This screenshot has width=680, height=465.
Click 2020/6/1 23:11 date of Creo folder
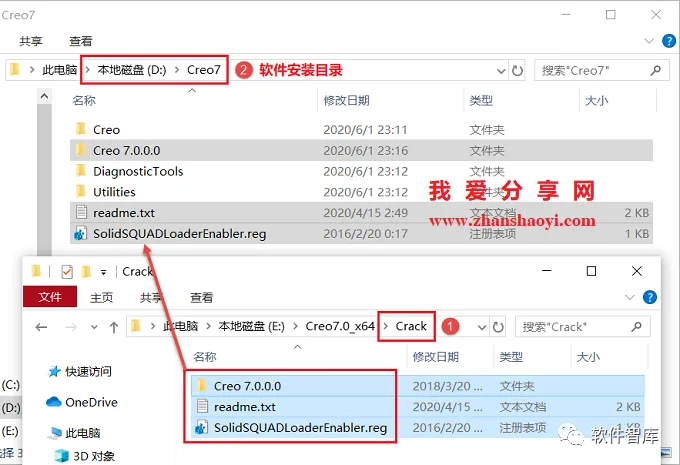365,130
